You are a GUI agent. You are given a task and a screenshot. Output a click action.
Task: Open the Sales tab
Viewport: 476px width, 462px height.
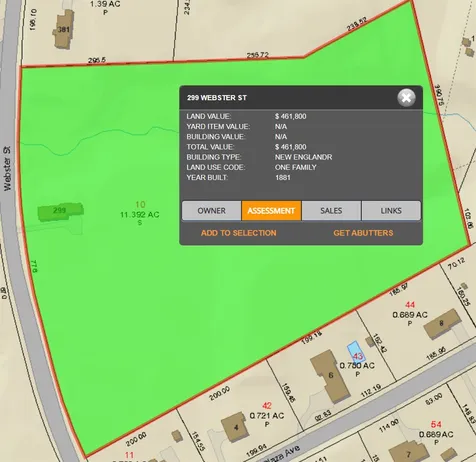(331, 211)
